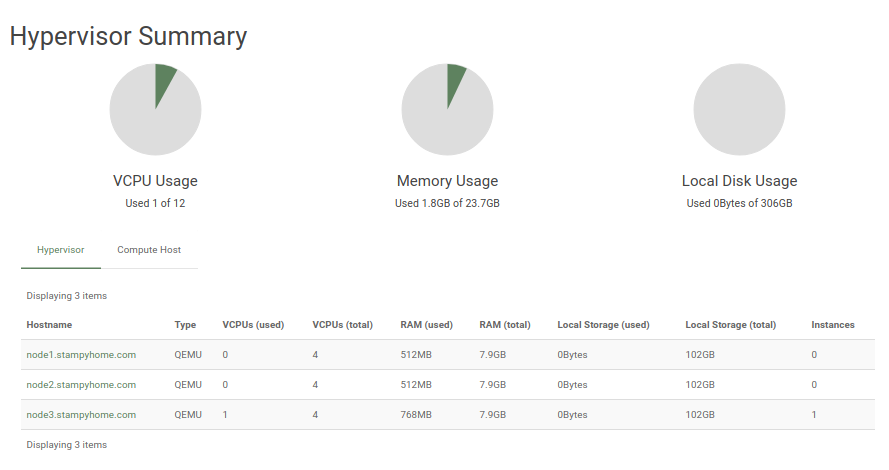
Task: Click the 768MB RAM cell for node3
Action: click(416, 415)
